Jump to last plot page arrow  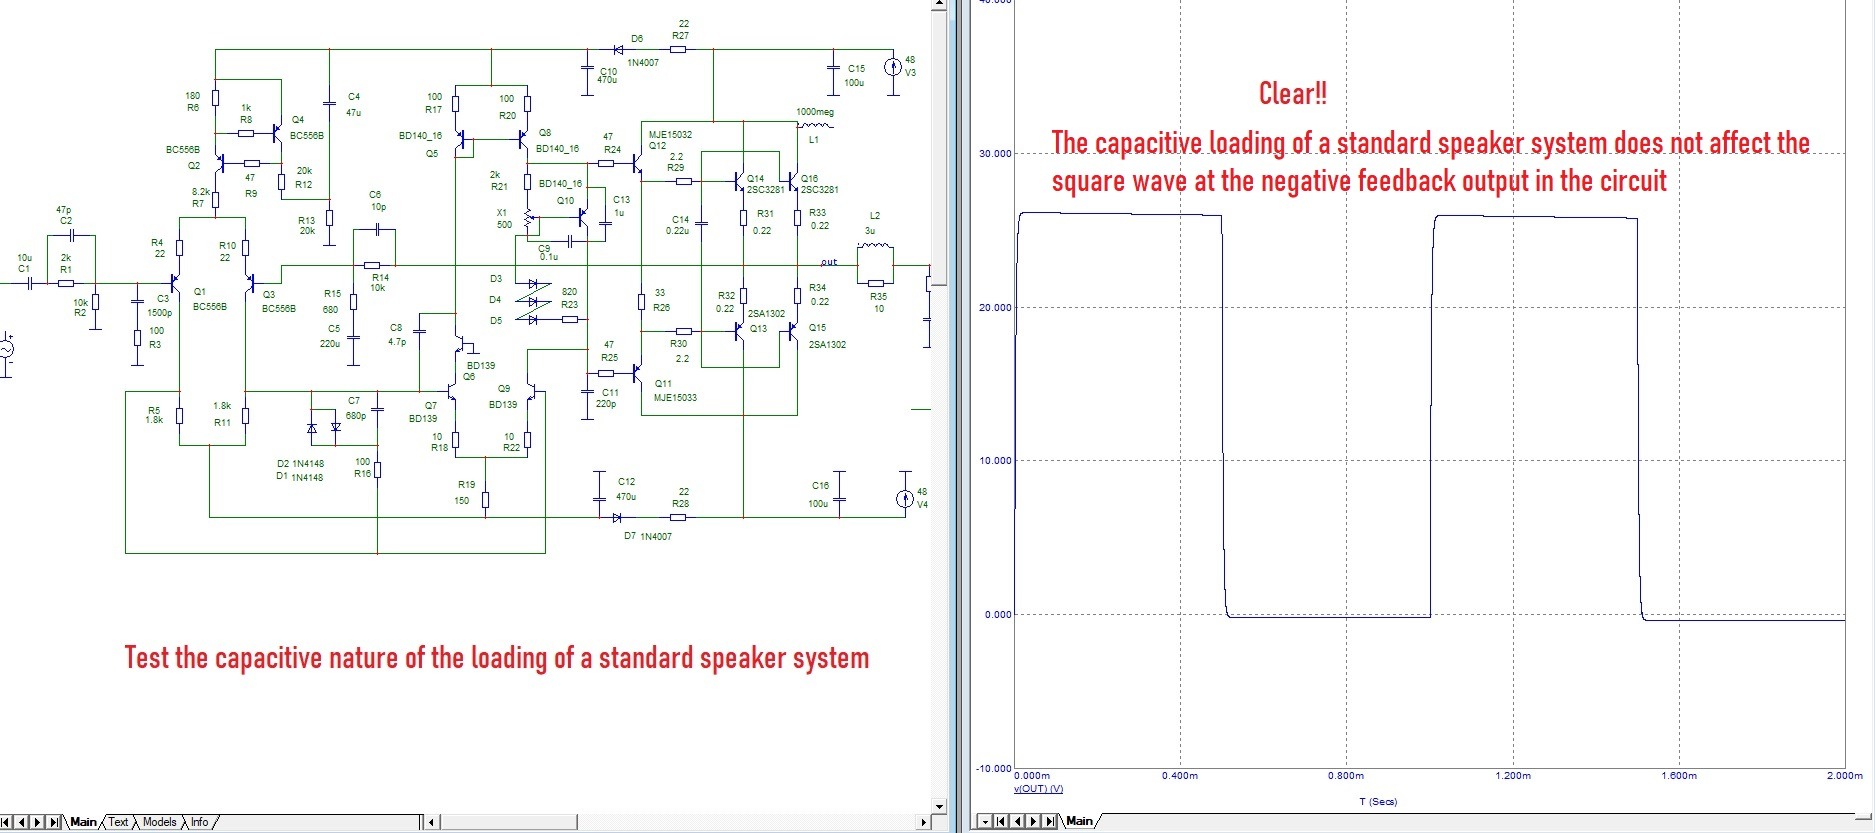click(x=1049, y=822)
